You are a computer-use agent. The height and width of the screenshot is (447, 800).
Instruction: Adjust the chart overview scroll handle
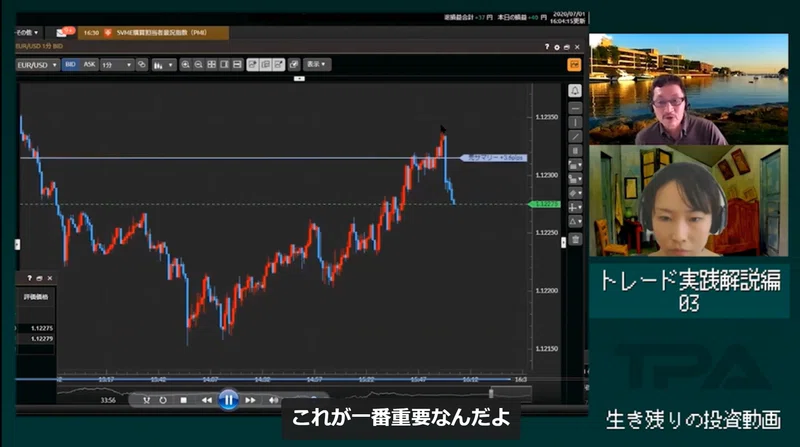pos(491,392)
